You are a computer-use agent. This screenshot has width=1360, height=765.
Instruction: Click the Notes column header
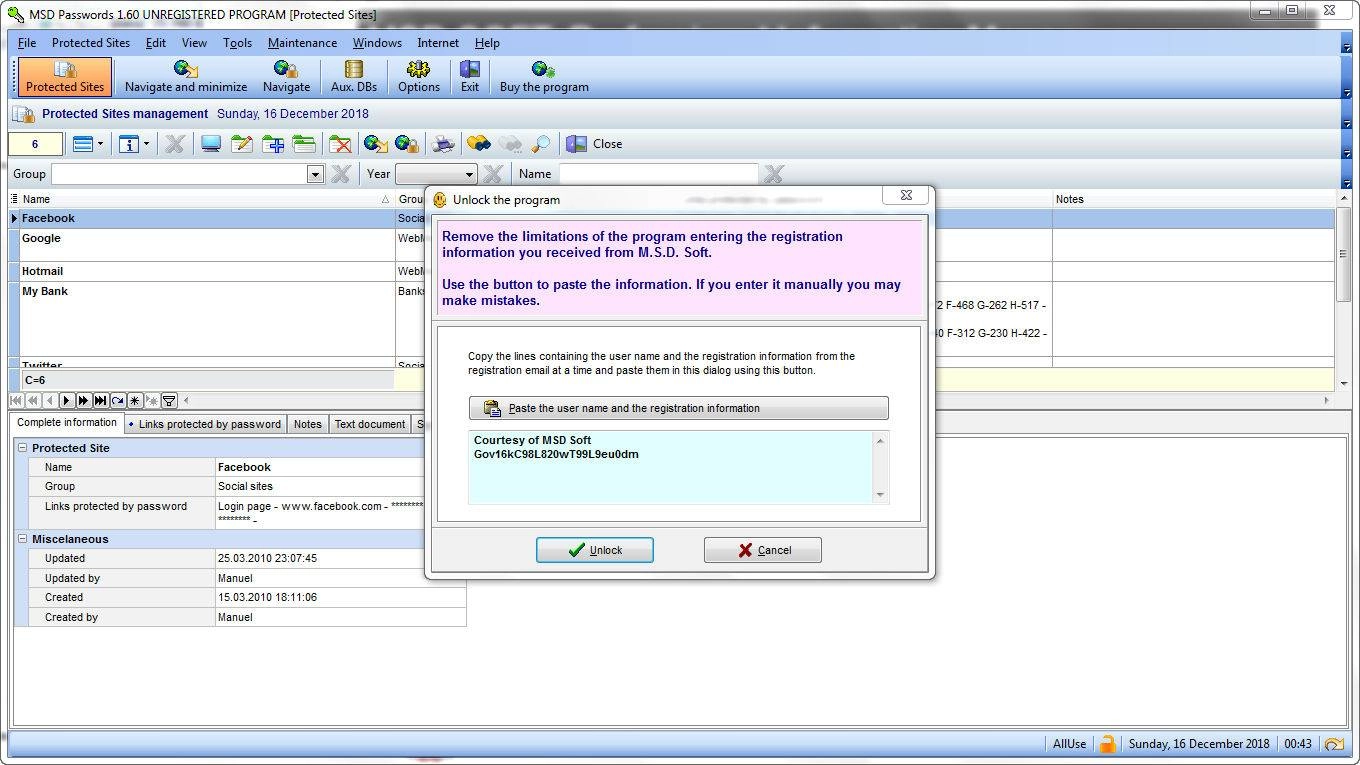pyautogui.click(x=1193, y=199)
